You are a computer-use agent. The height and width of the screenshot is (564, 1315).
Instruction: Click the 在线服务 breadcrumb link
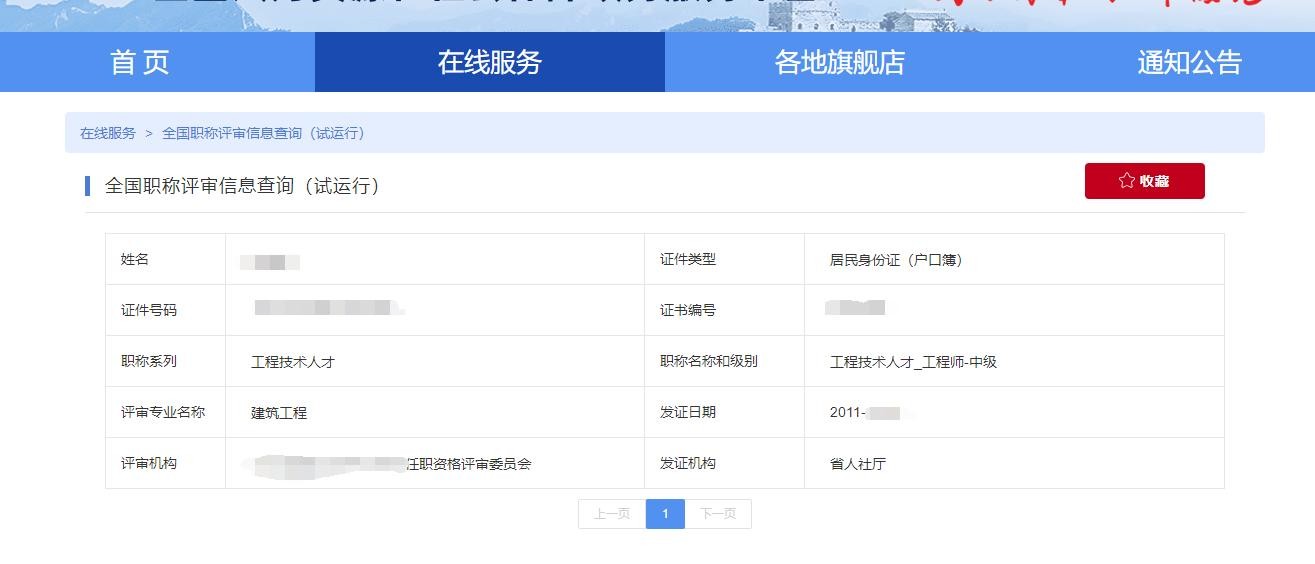point(108,133)
